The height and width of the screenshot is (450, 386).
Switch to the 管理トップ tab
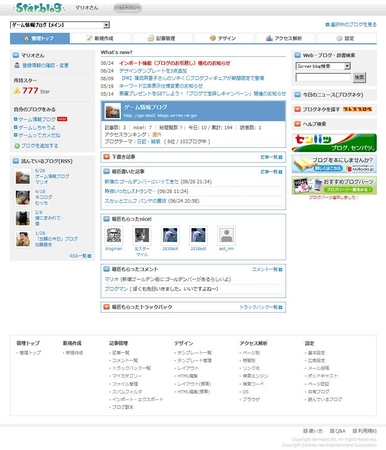click(40, 38)
